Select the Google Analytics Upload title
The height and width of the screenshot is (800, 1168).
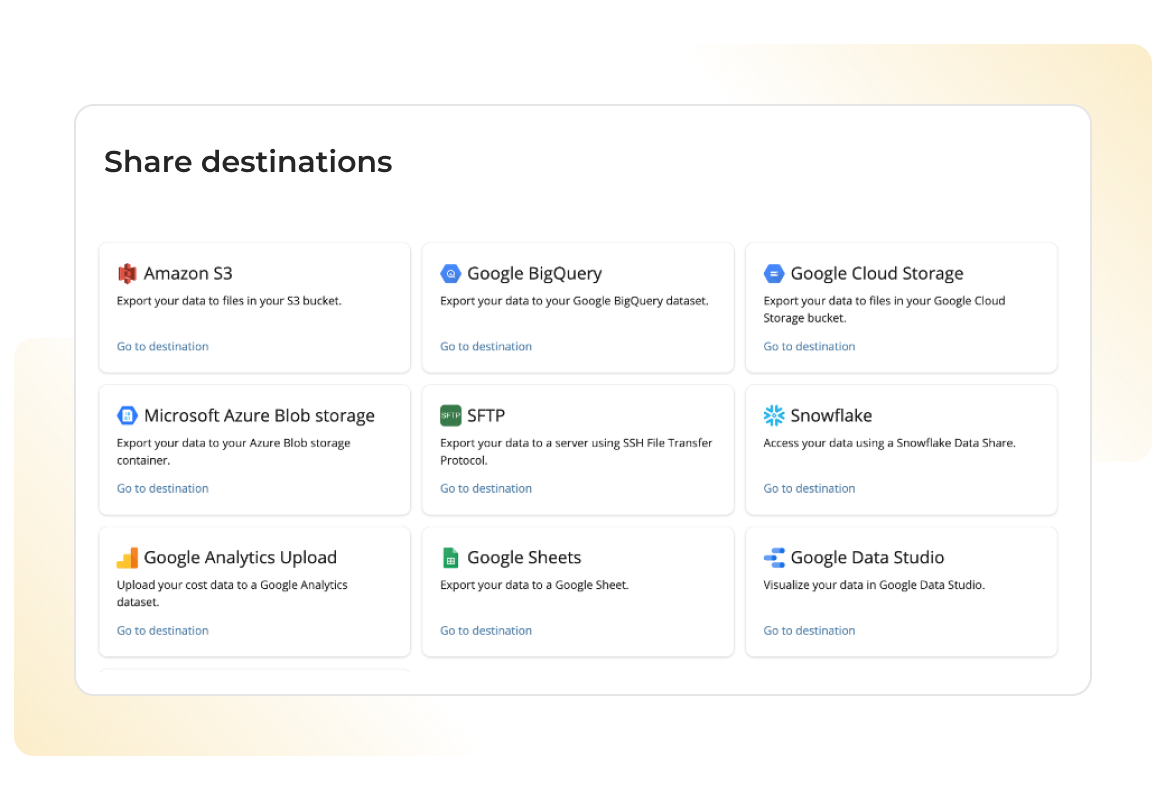click(x=240, y=559)
